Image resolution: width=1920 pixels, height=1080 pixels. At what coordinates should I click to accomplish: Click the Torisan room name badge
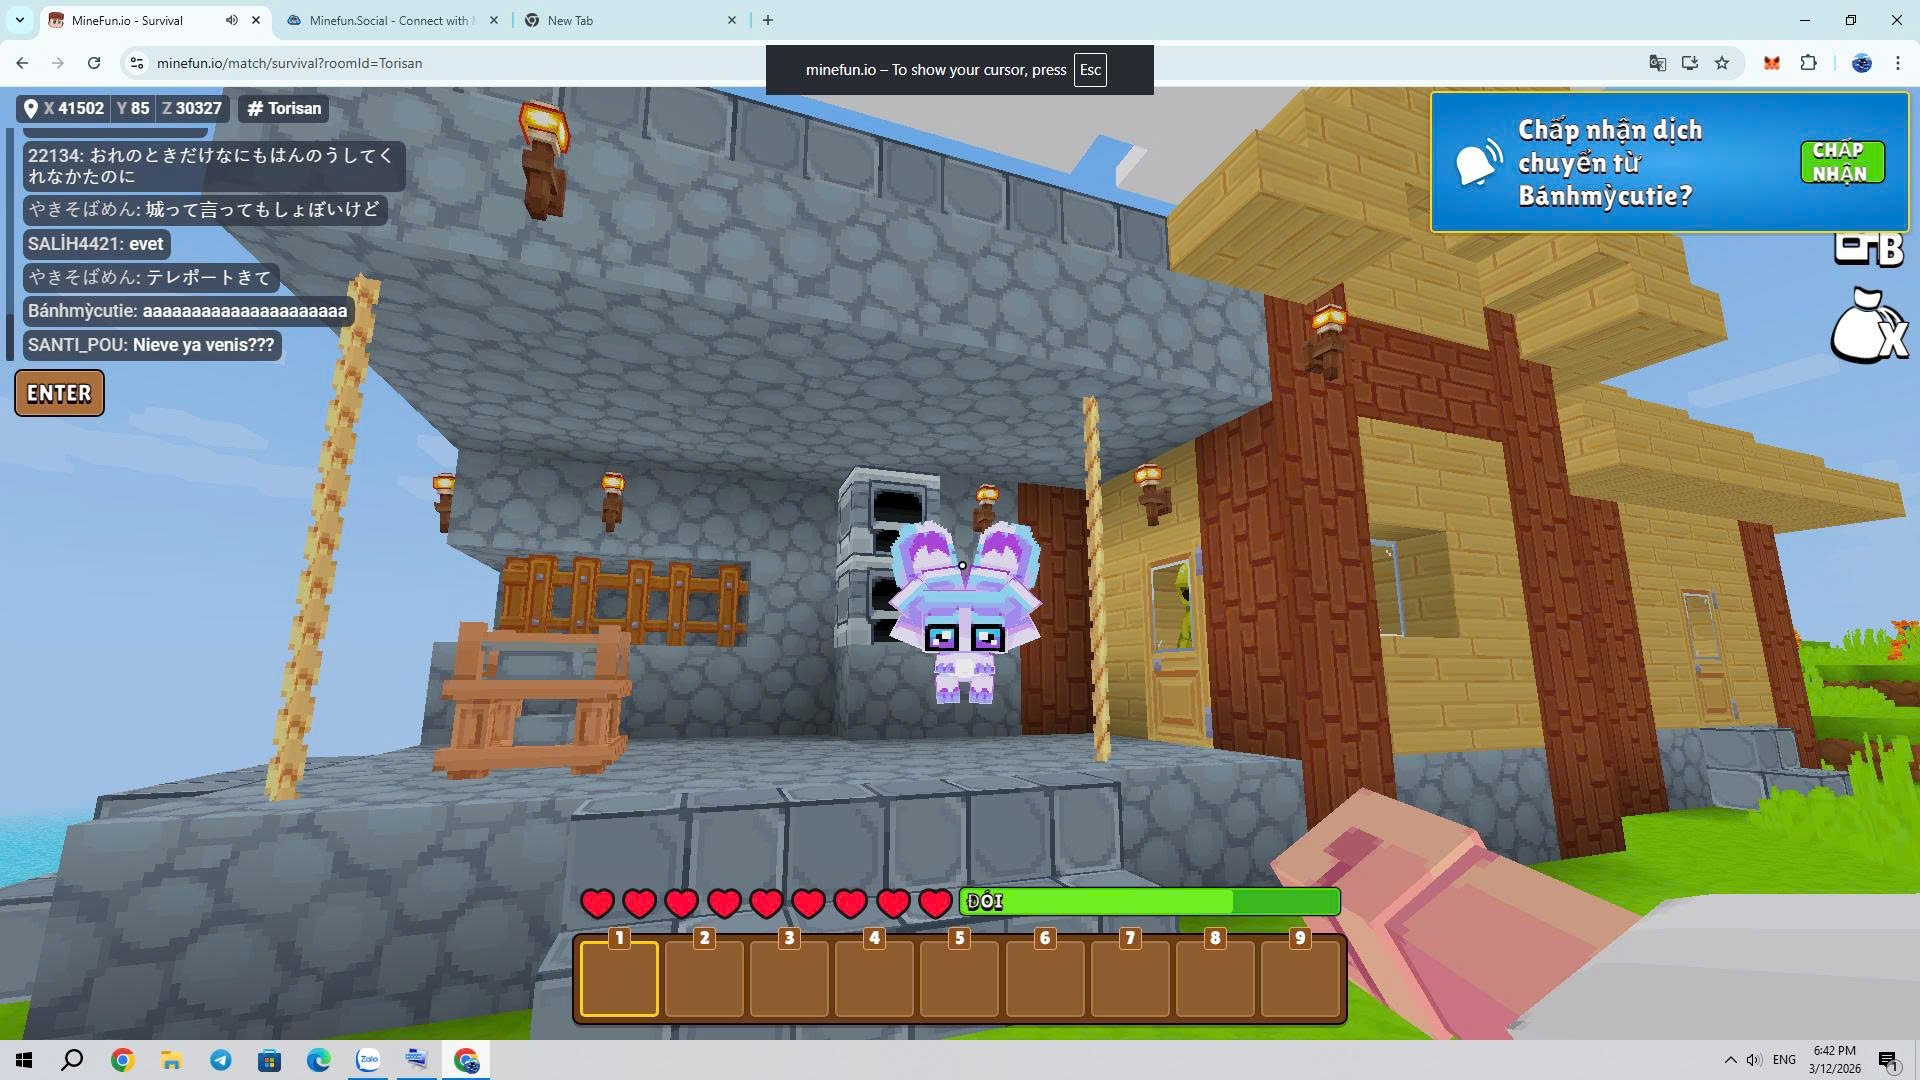click(284, 108)
